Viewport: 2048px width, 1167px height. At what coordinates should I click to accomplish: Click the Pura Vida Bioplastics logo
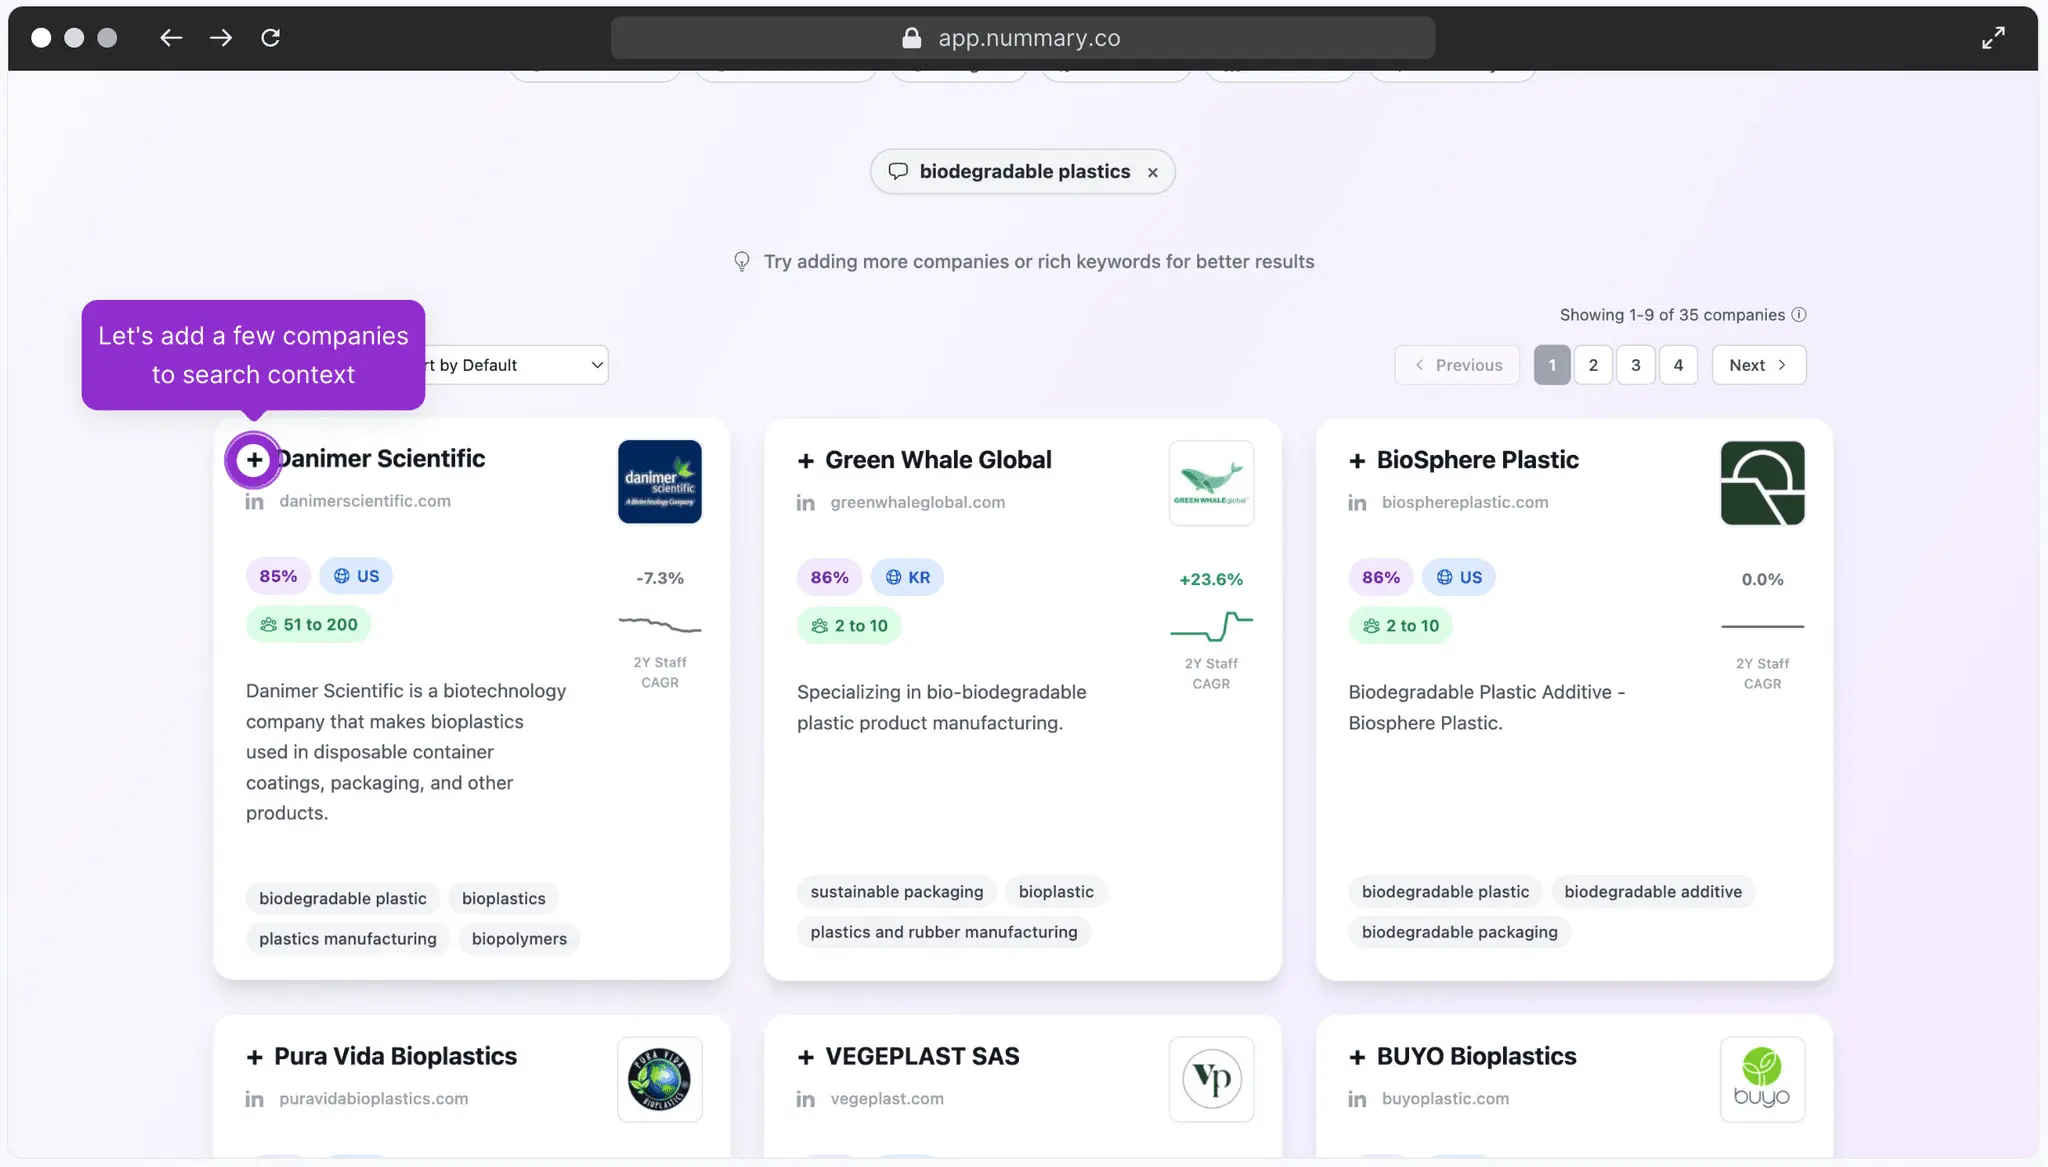[x=660, y=1079]
